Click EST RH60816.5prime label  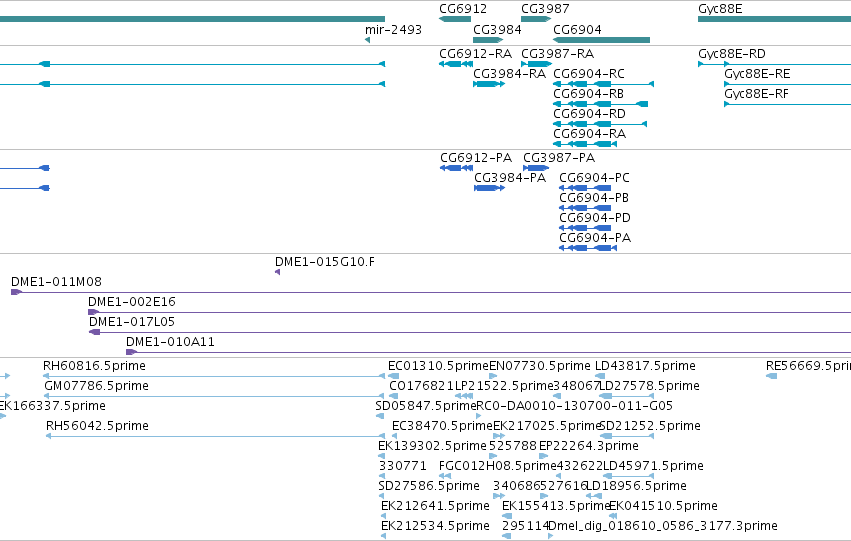click(94, 366)
